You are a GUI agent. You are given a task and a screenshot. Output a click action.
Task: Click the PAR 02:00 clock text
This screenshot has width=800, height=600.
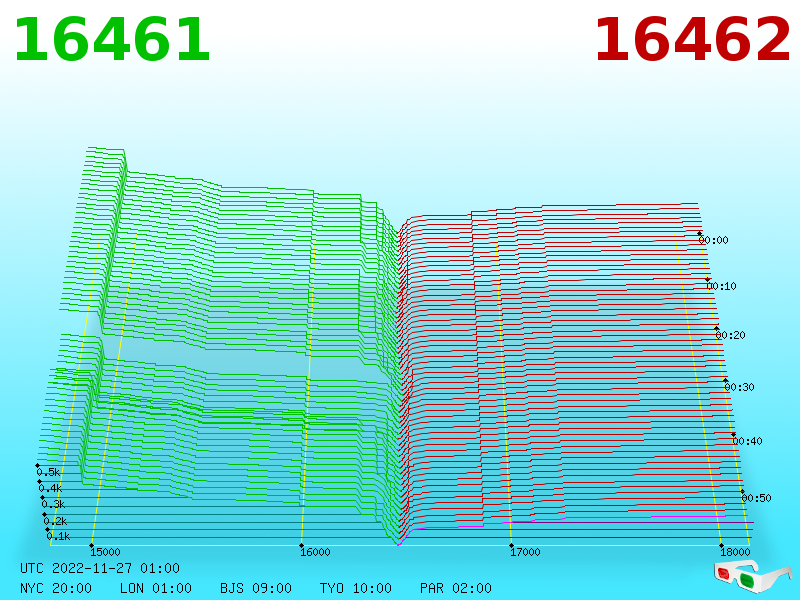tap(456, 588)
